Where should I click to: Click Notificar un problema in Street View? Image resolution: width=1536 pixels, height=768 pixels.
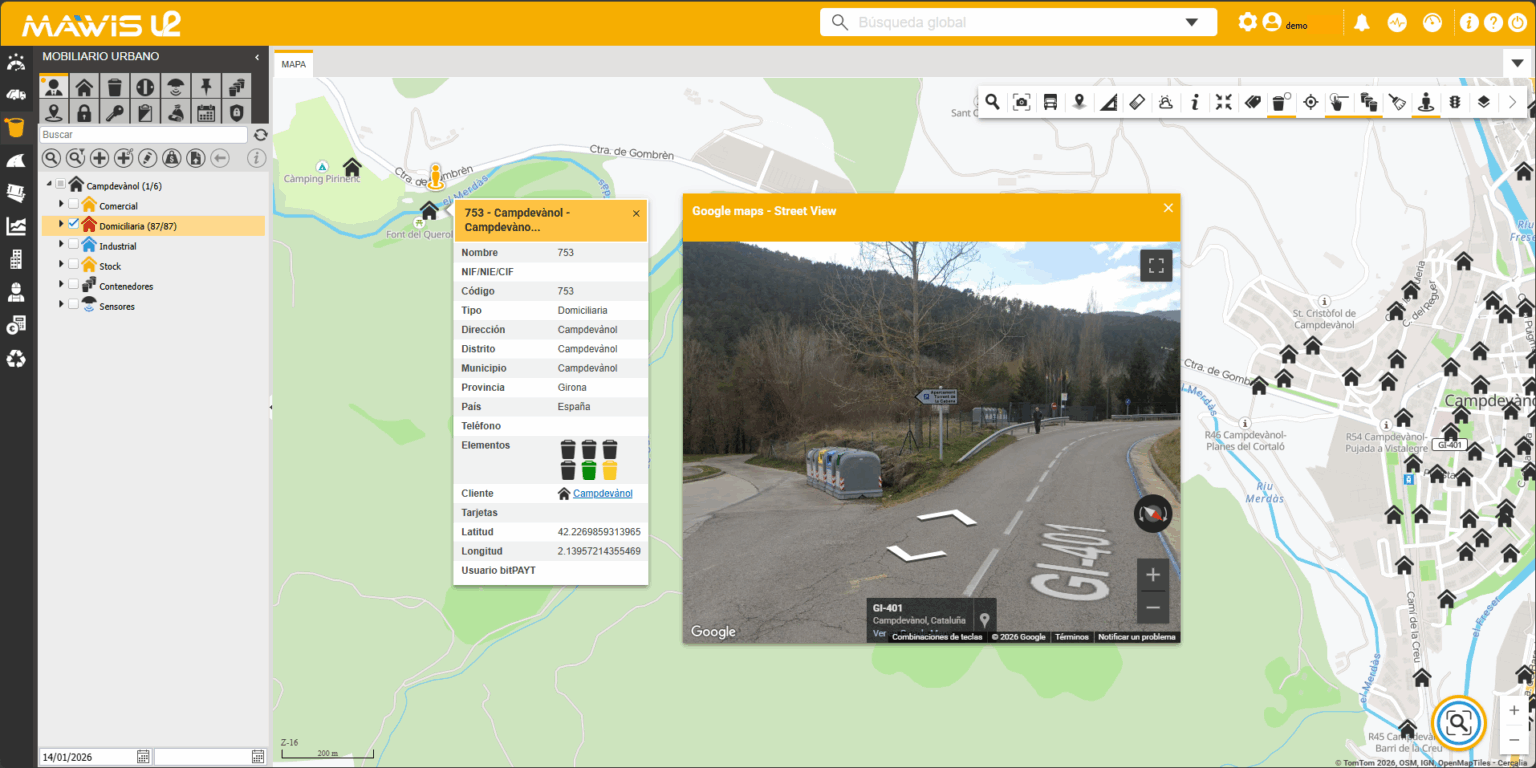point(1136,637)
